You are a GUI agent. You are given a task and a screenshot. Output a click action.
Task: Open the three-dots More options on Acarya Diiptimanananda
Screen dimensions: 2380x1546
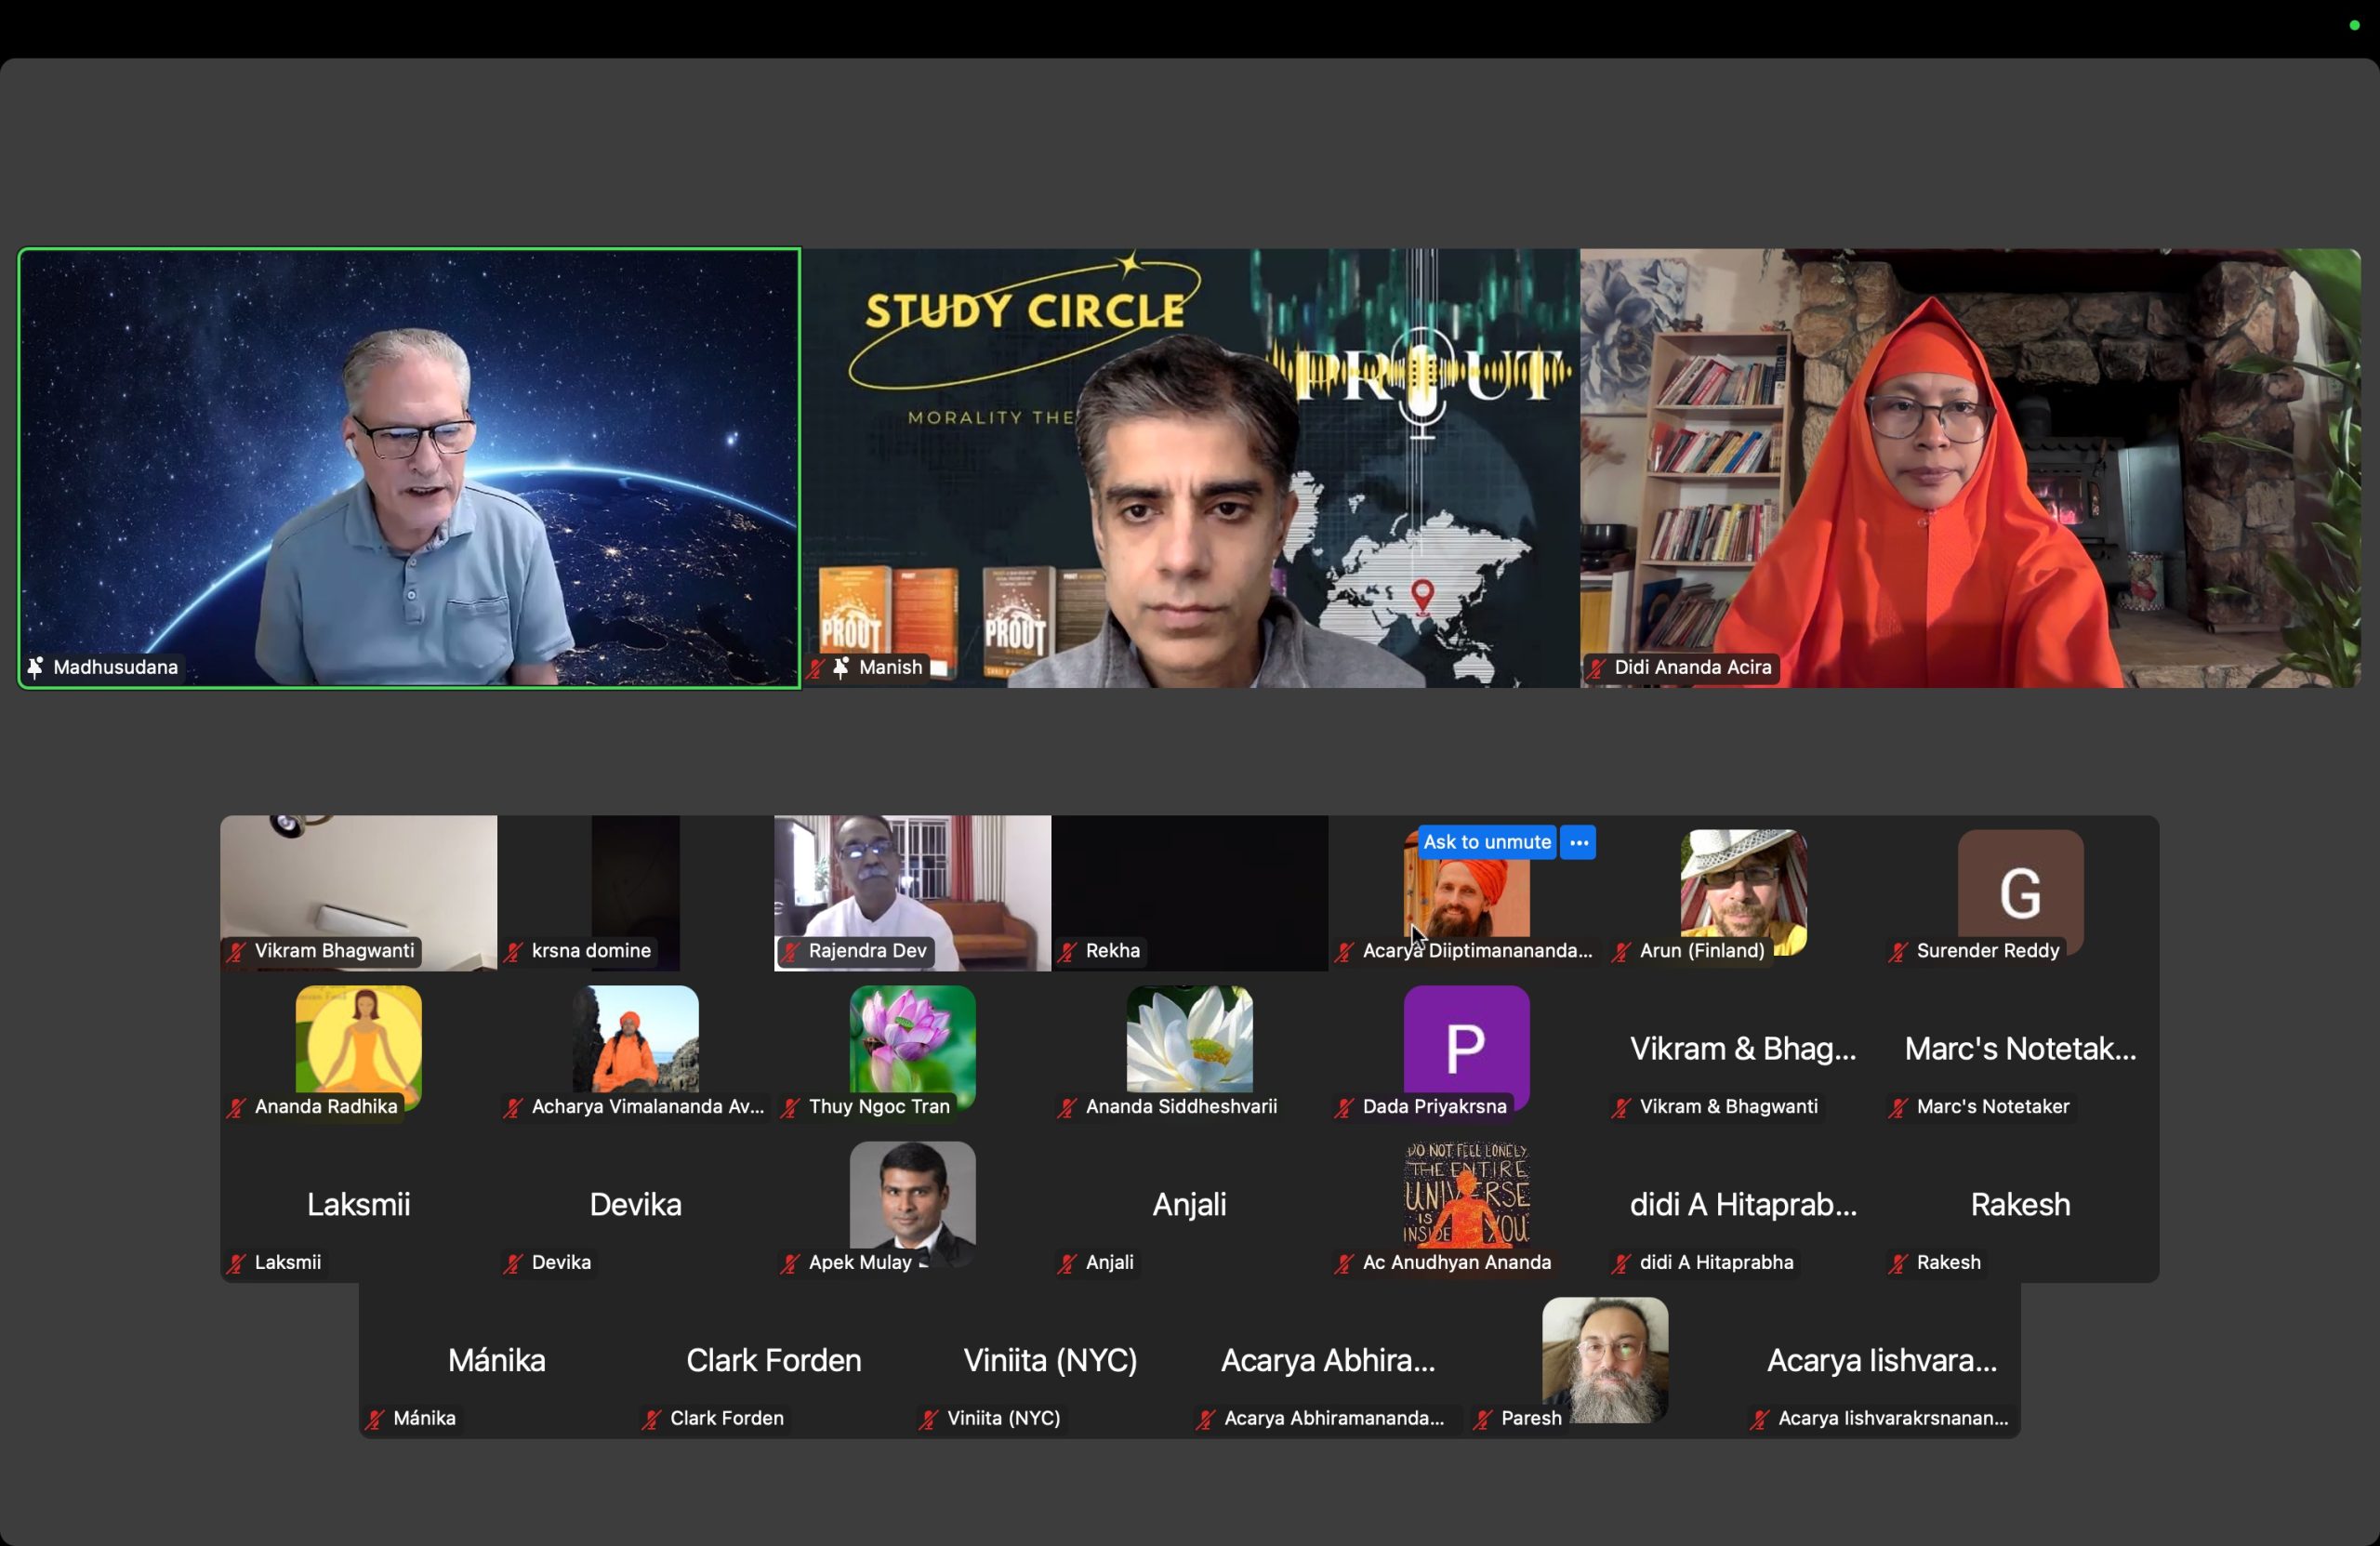pos(1578,842)
